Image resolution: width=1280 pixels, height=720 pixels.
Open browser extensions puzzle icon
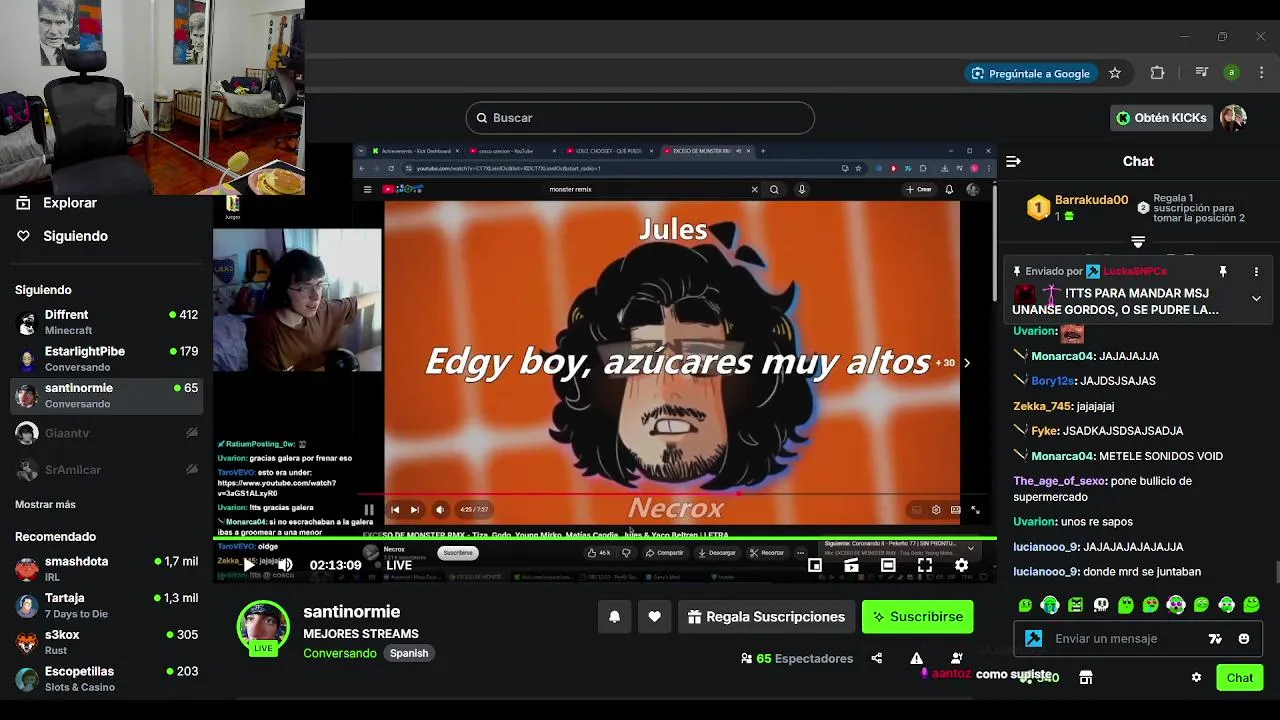pyautogui.click(x=1157, y=73)
